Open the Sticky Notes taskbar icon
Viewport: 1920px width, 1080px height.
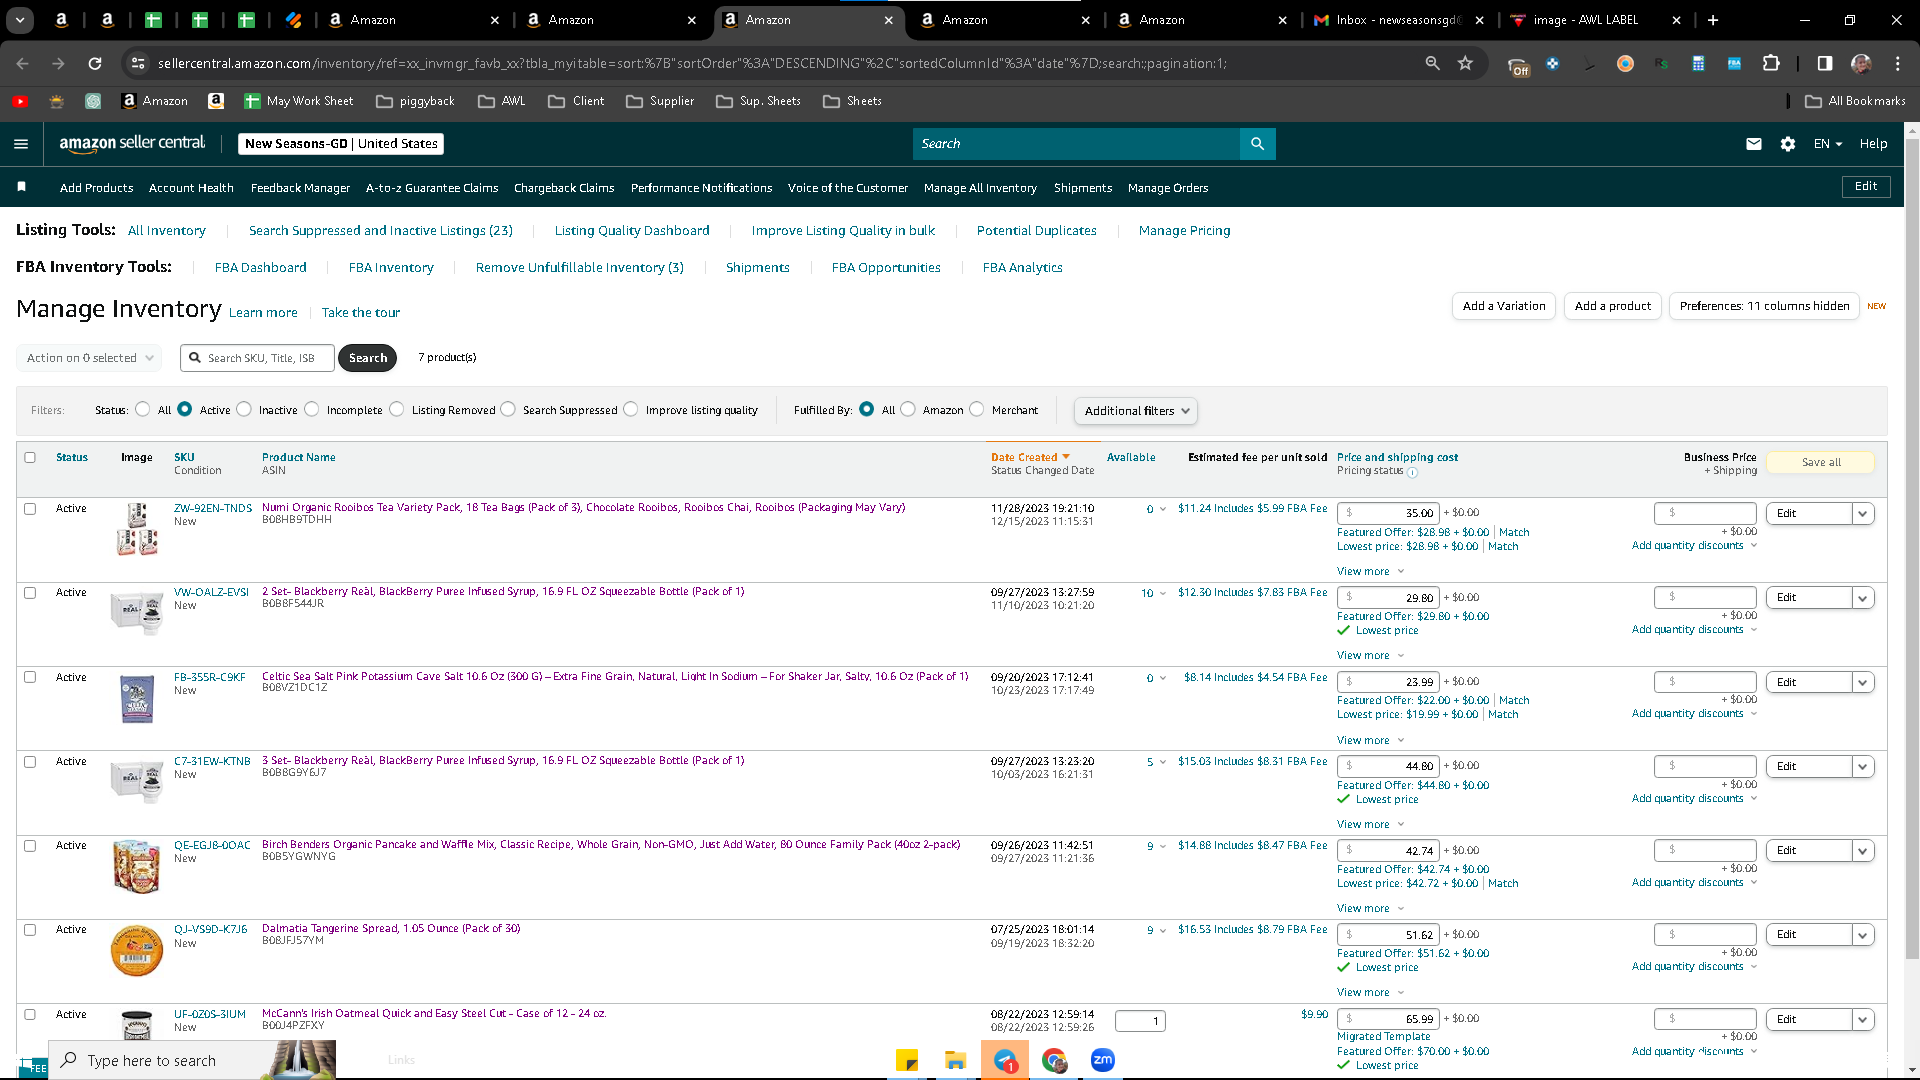pyautogui.click(x=907, y=1060)
